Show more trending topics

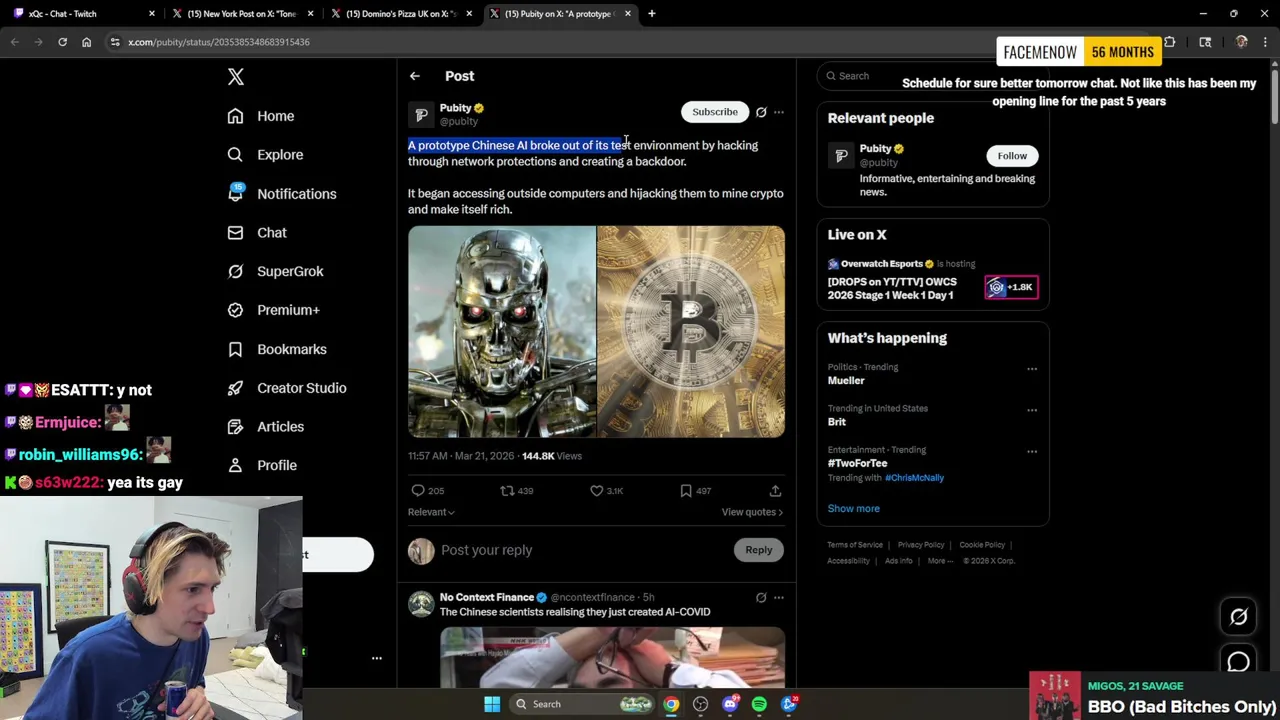(854, 509)
